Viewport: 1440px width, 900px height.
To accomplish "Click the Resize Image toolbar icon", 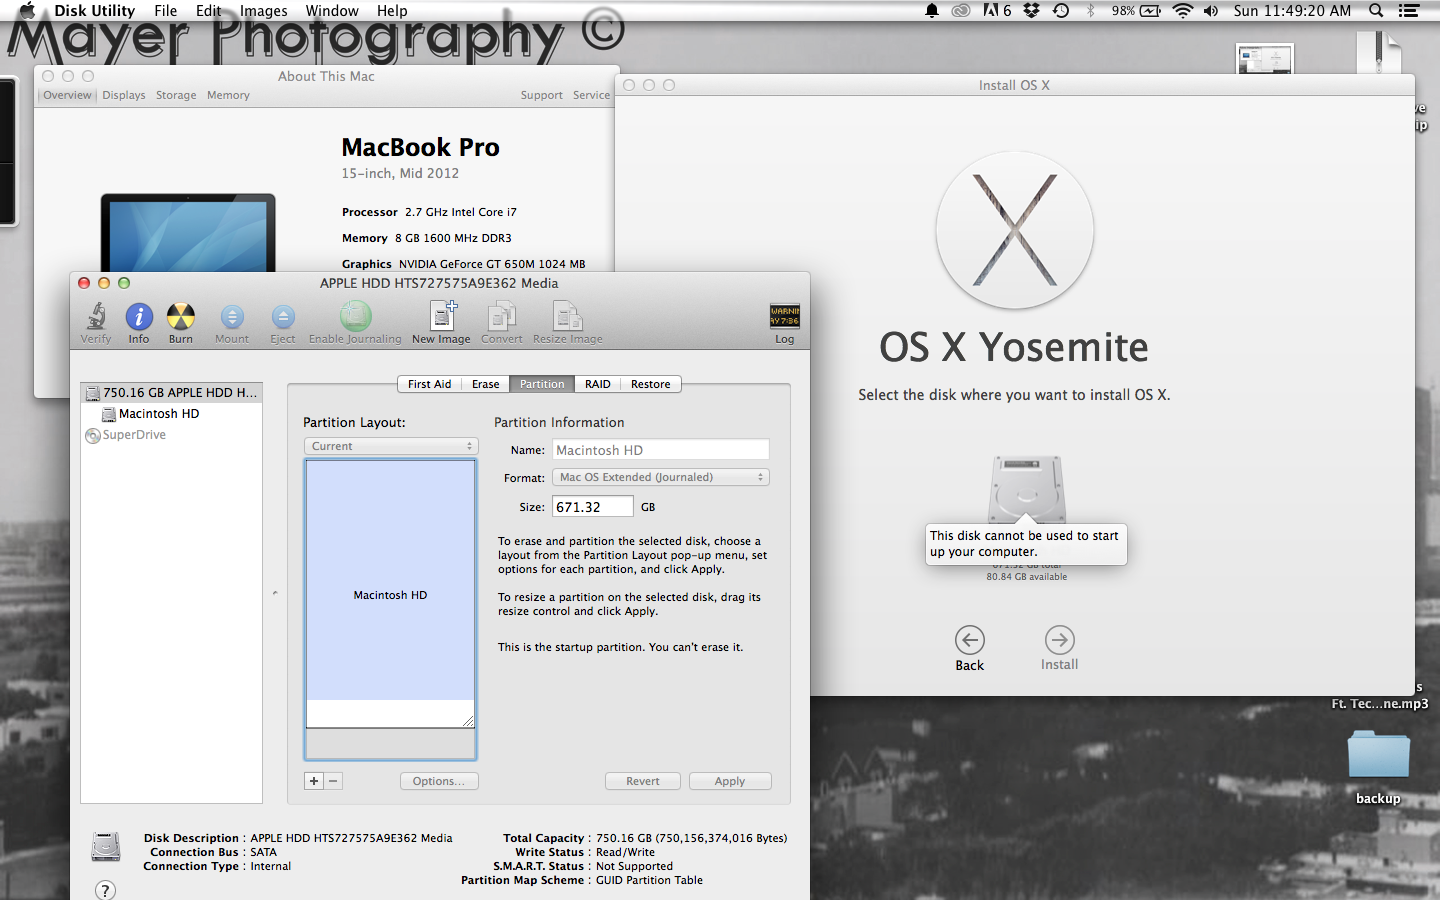I will coord(568,323).
